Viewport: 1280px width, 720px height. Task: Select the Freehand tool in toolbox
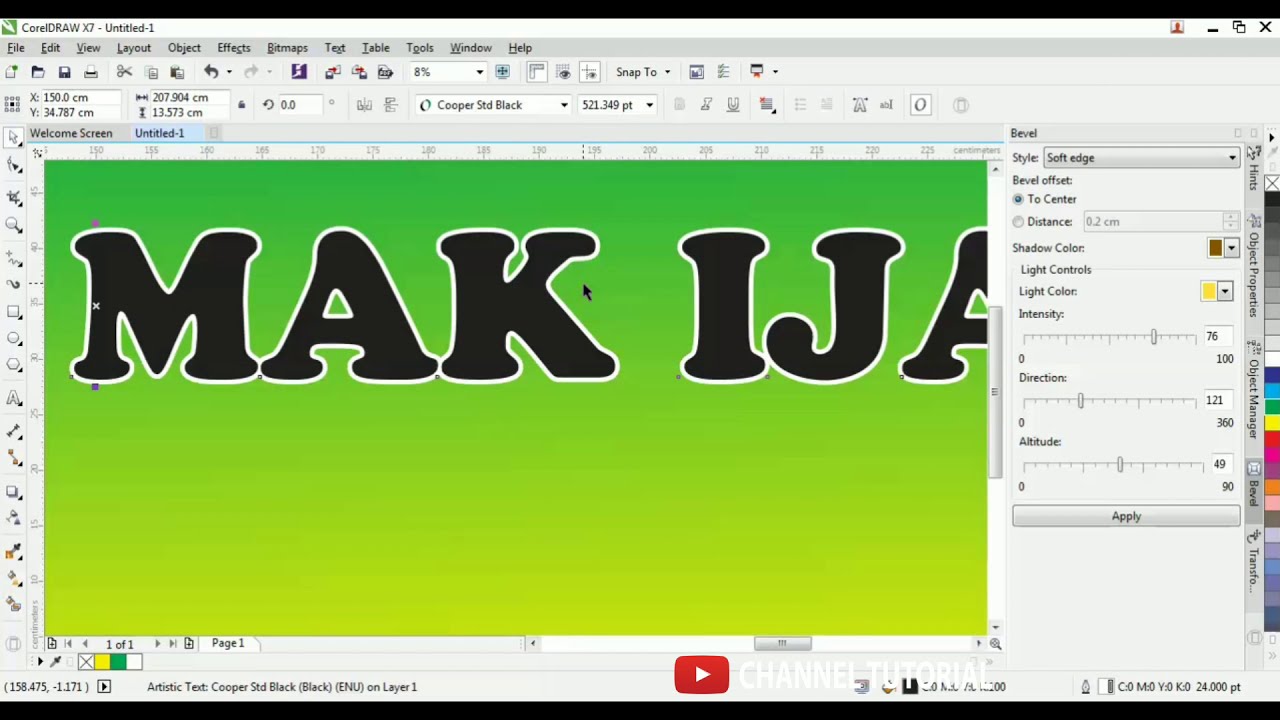14,258
